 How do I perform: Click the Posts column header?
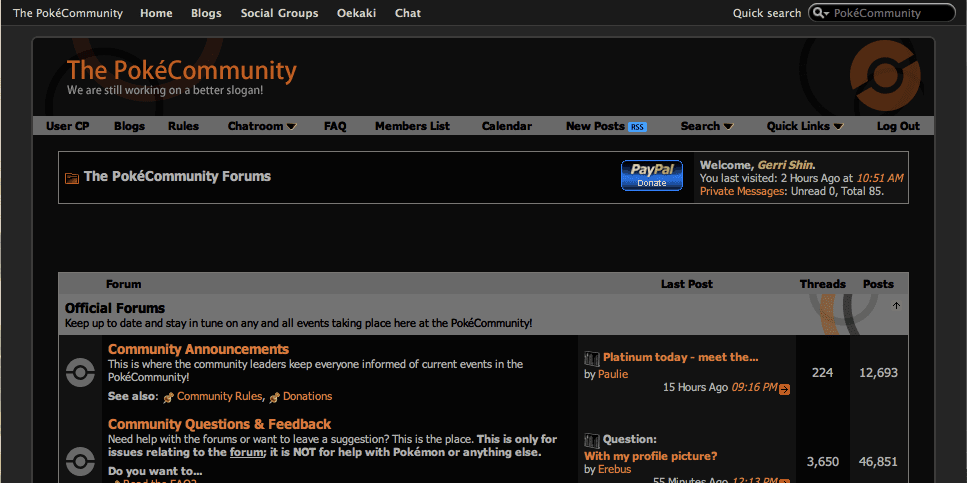click(x=878, y=284)
